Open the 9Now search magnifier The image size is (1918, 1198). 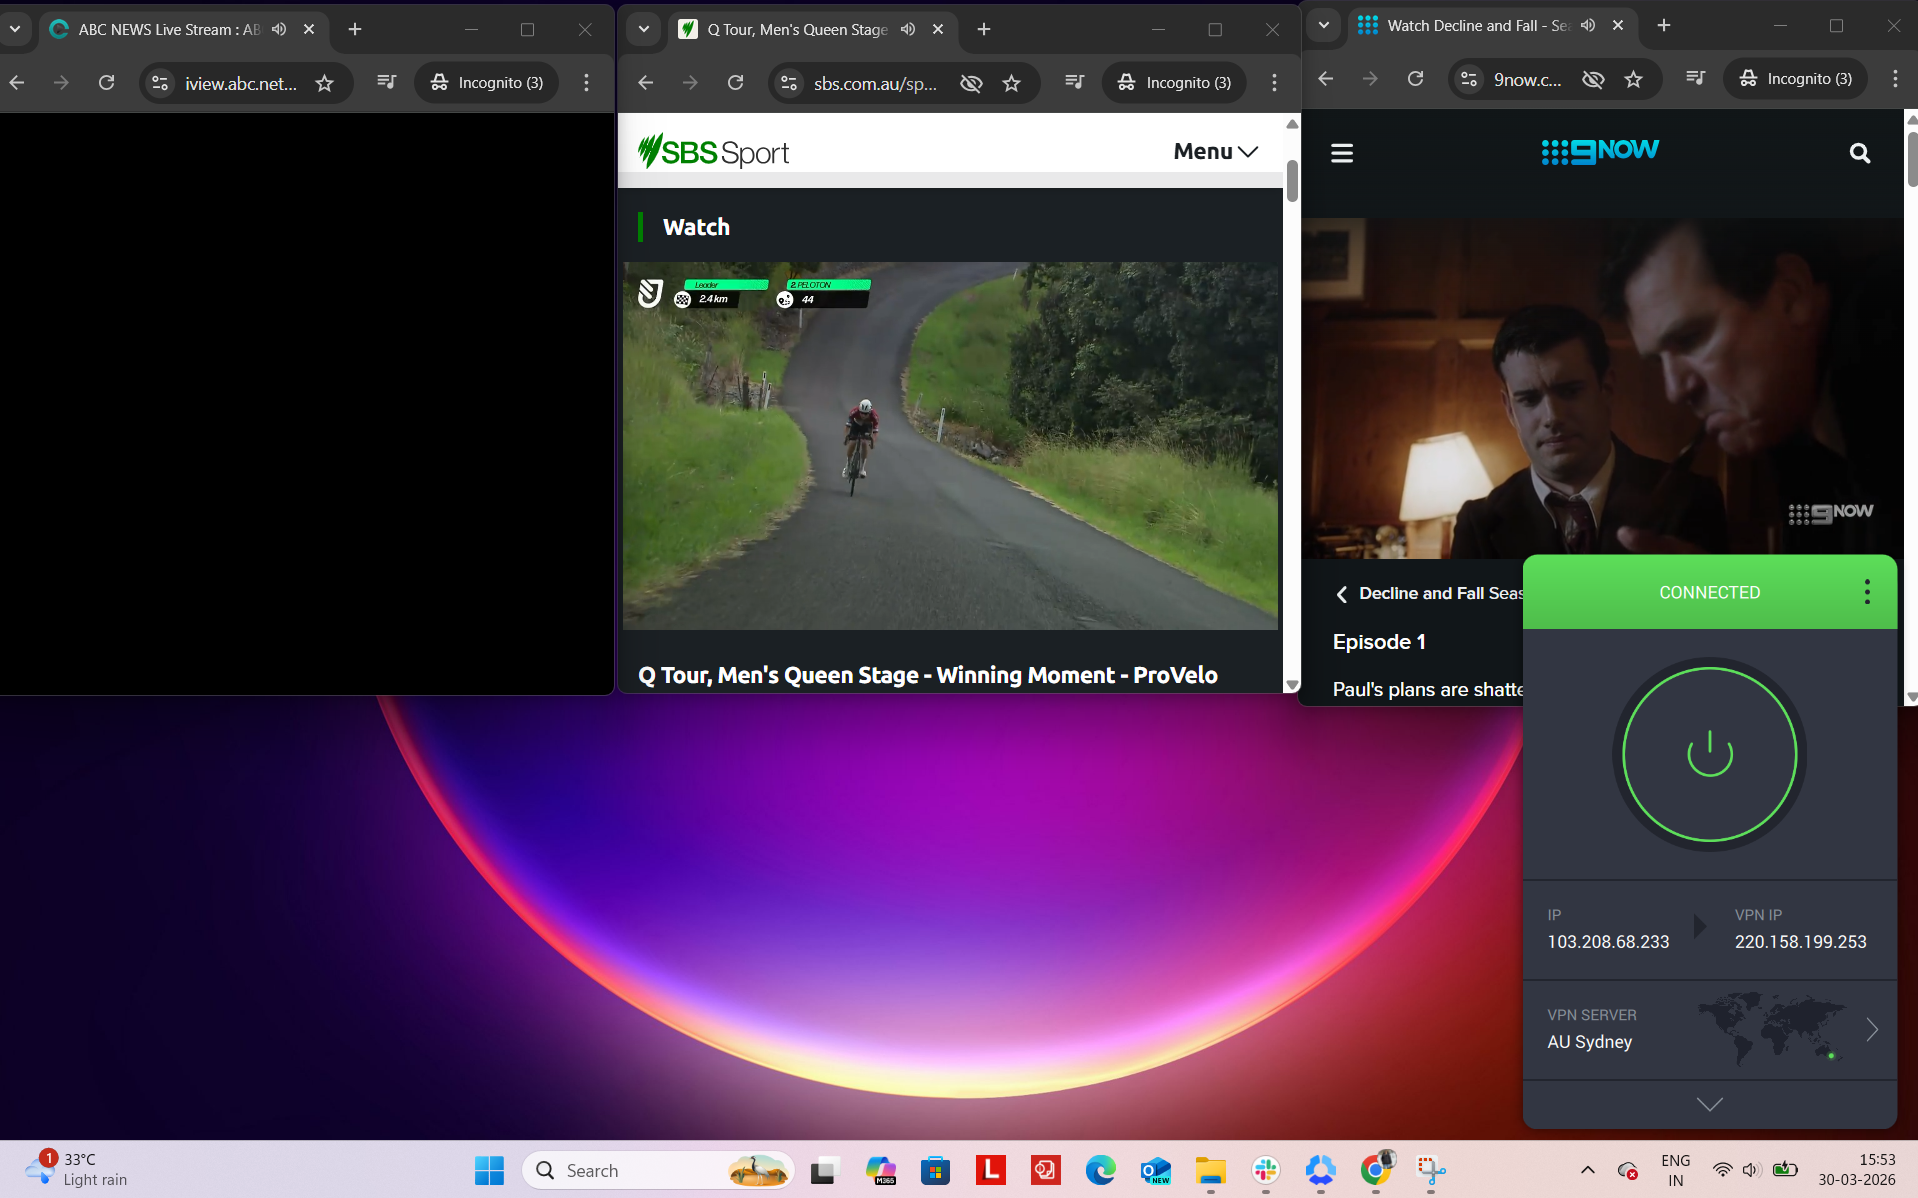tap(1858, 152)
